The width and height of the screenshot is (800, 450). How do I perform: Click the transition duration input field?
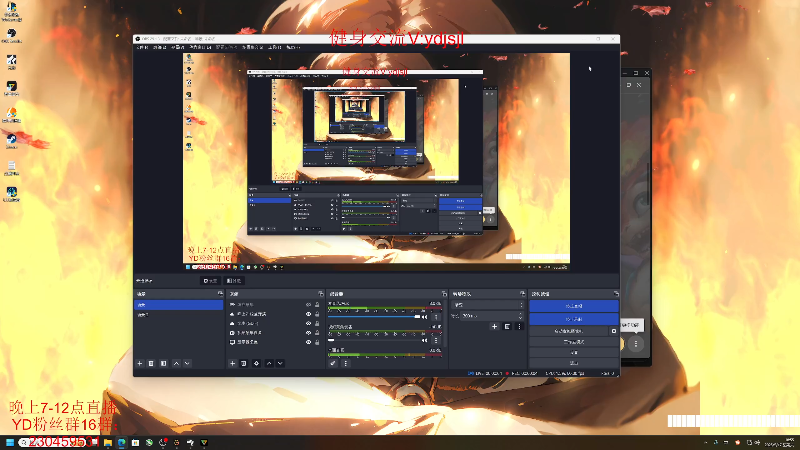[x=489, y=316]
